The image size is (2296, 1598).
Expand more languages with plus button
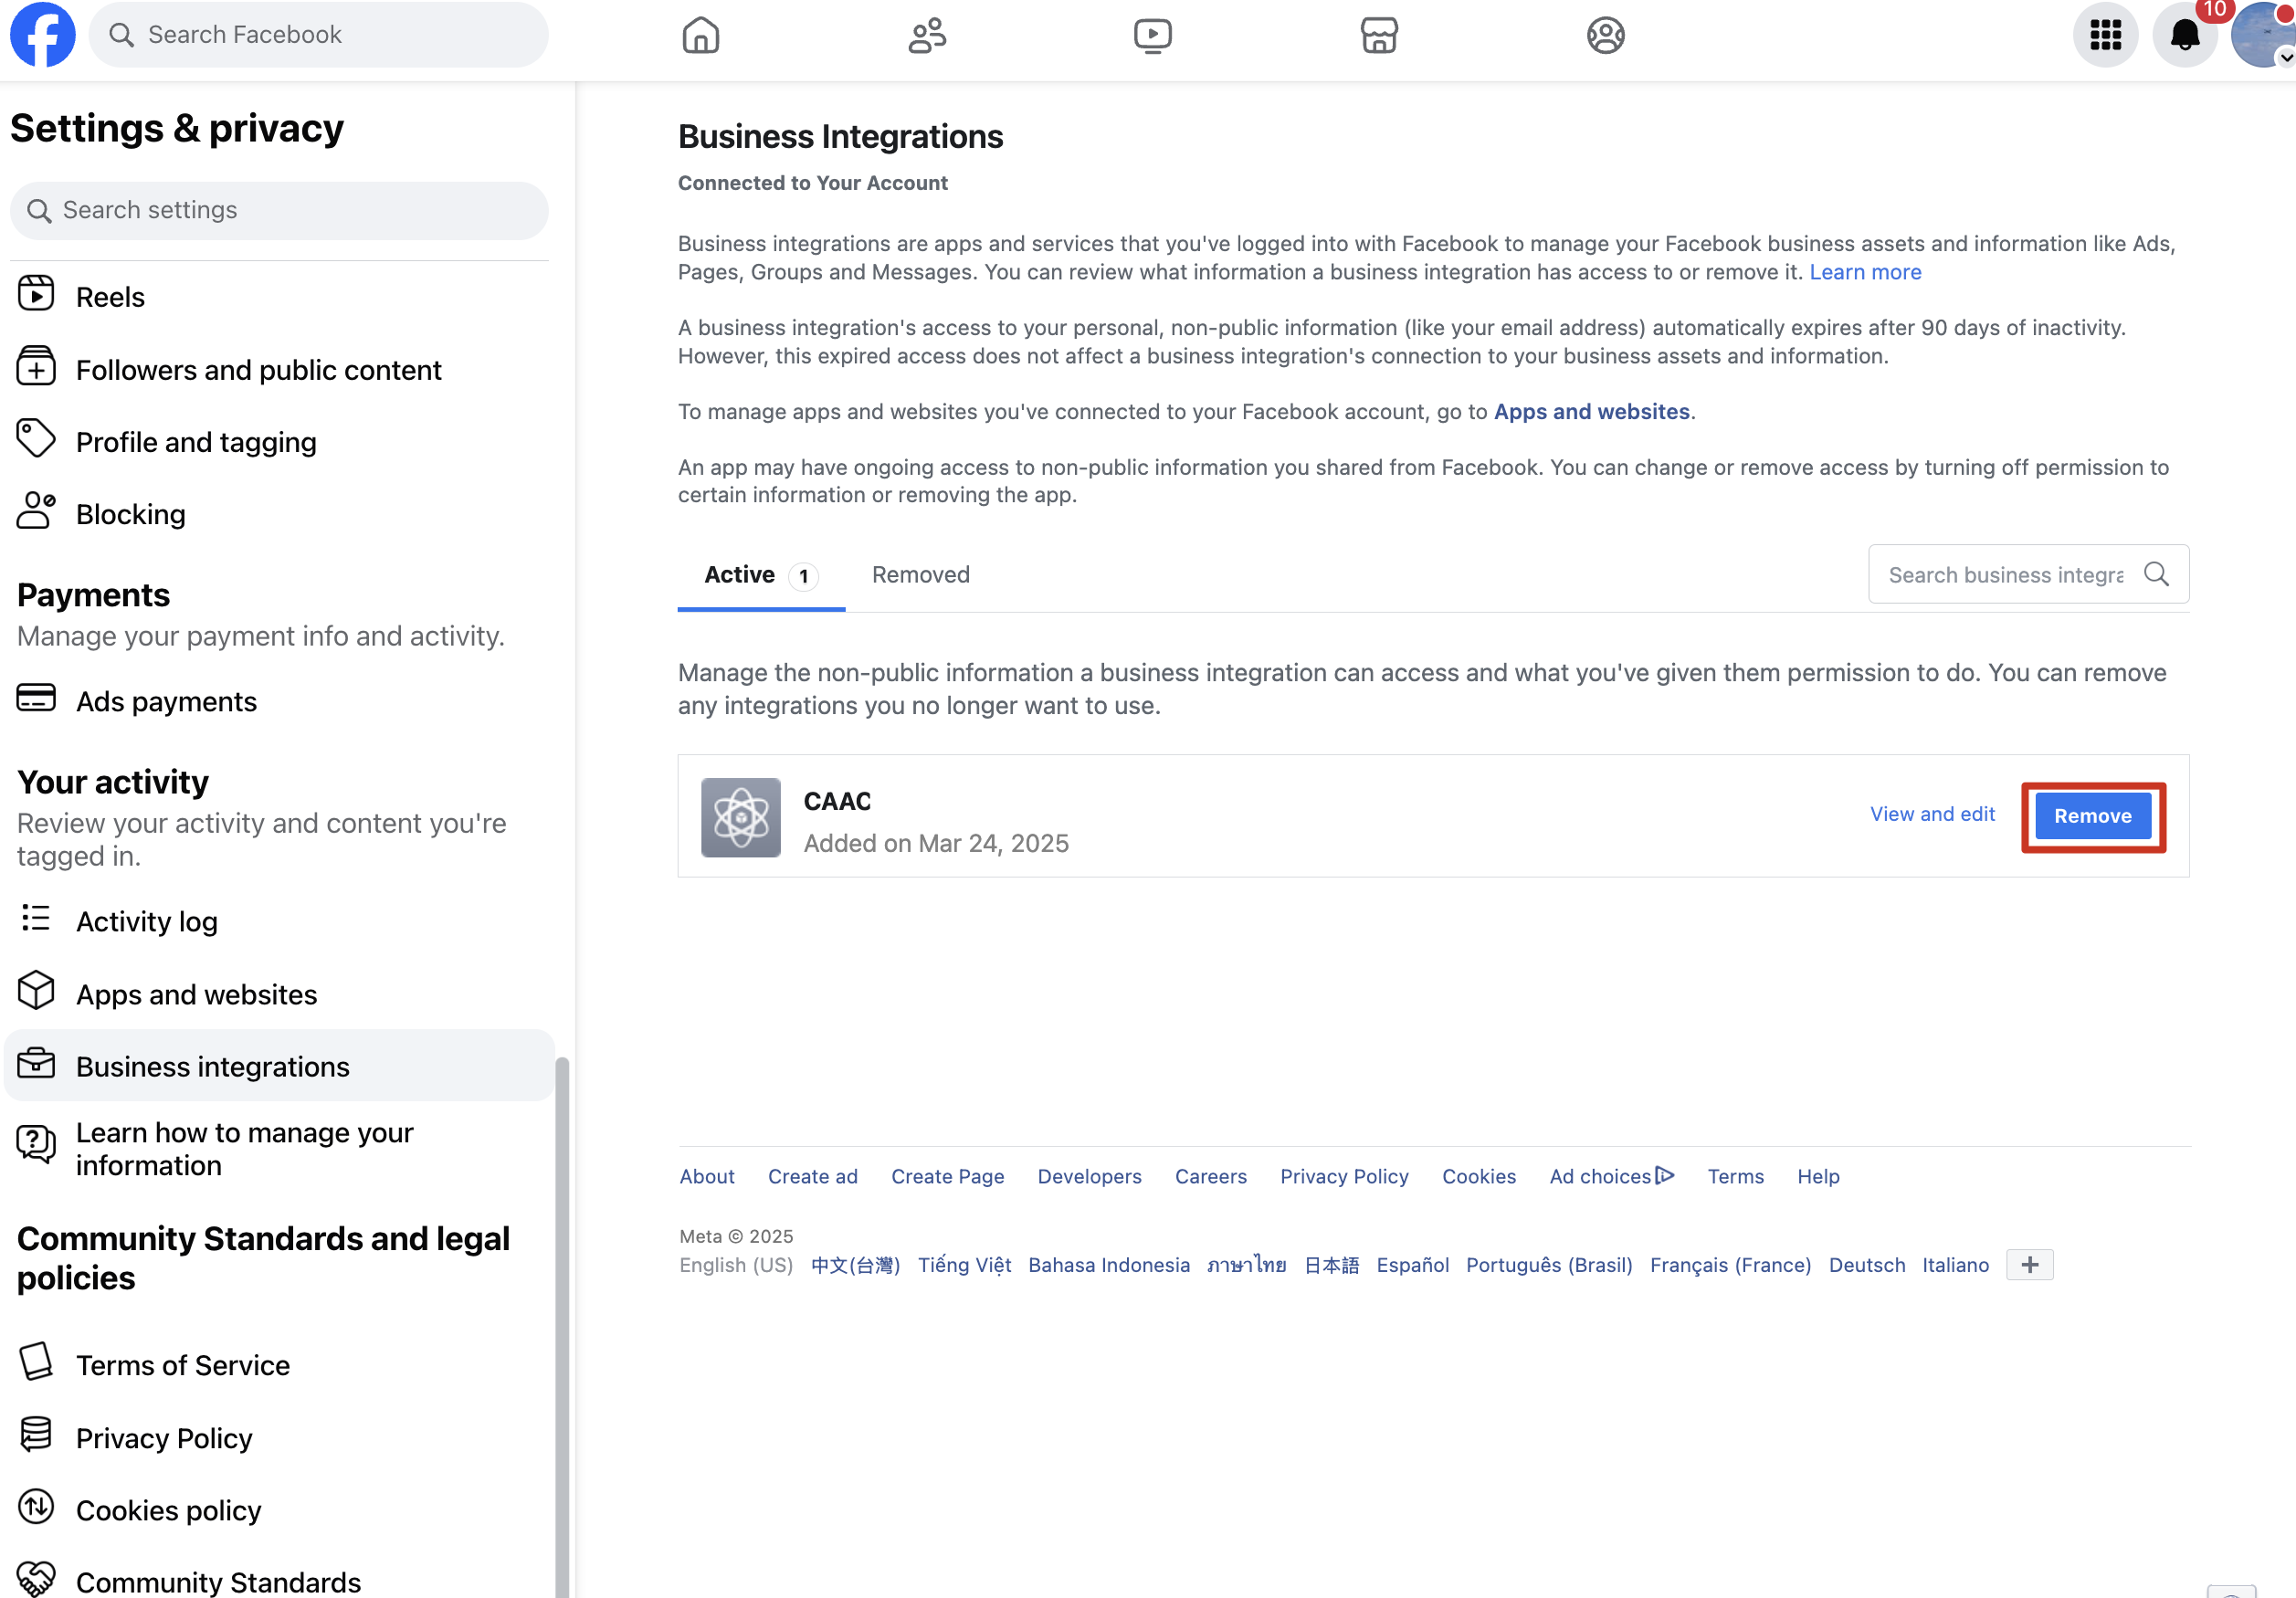coord(2029,1264)
